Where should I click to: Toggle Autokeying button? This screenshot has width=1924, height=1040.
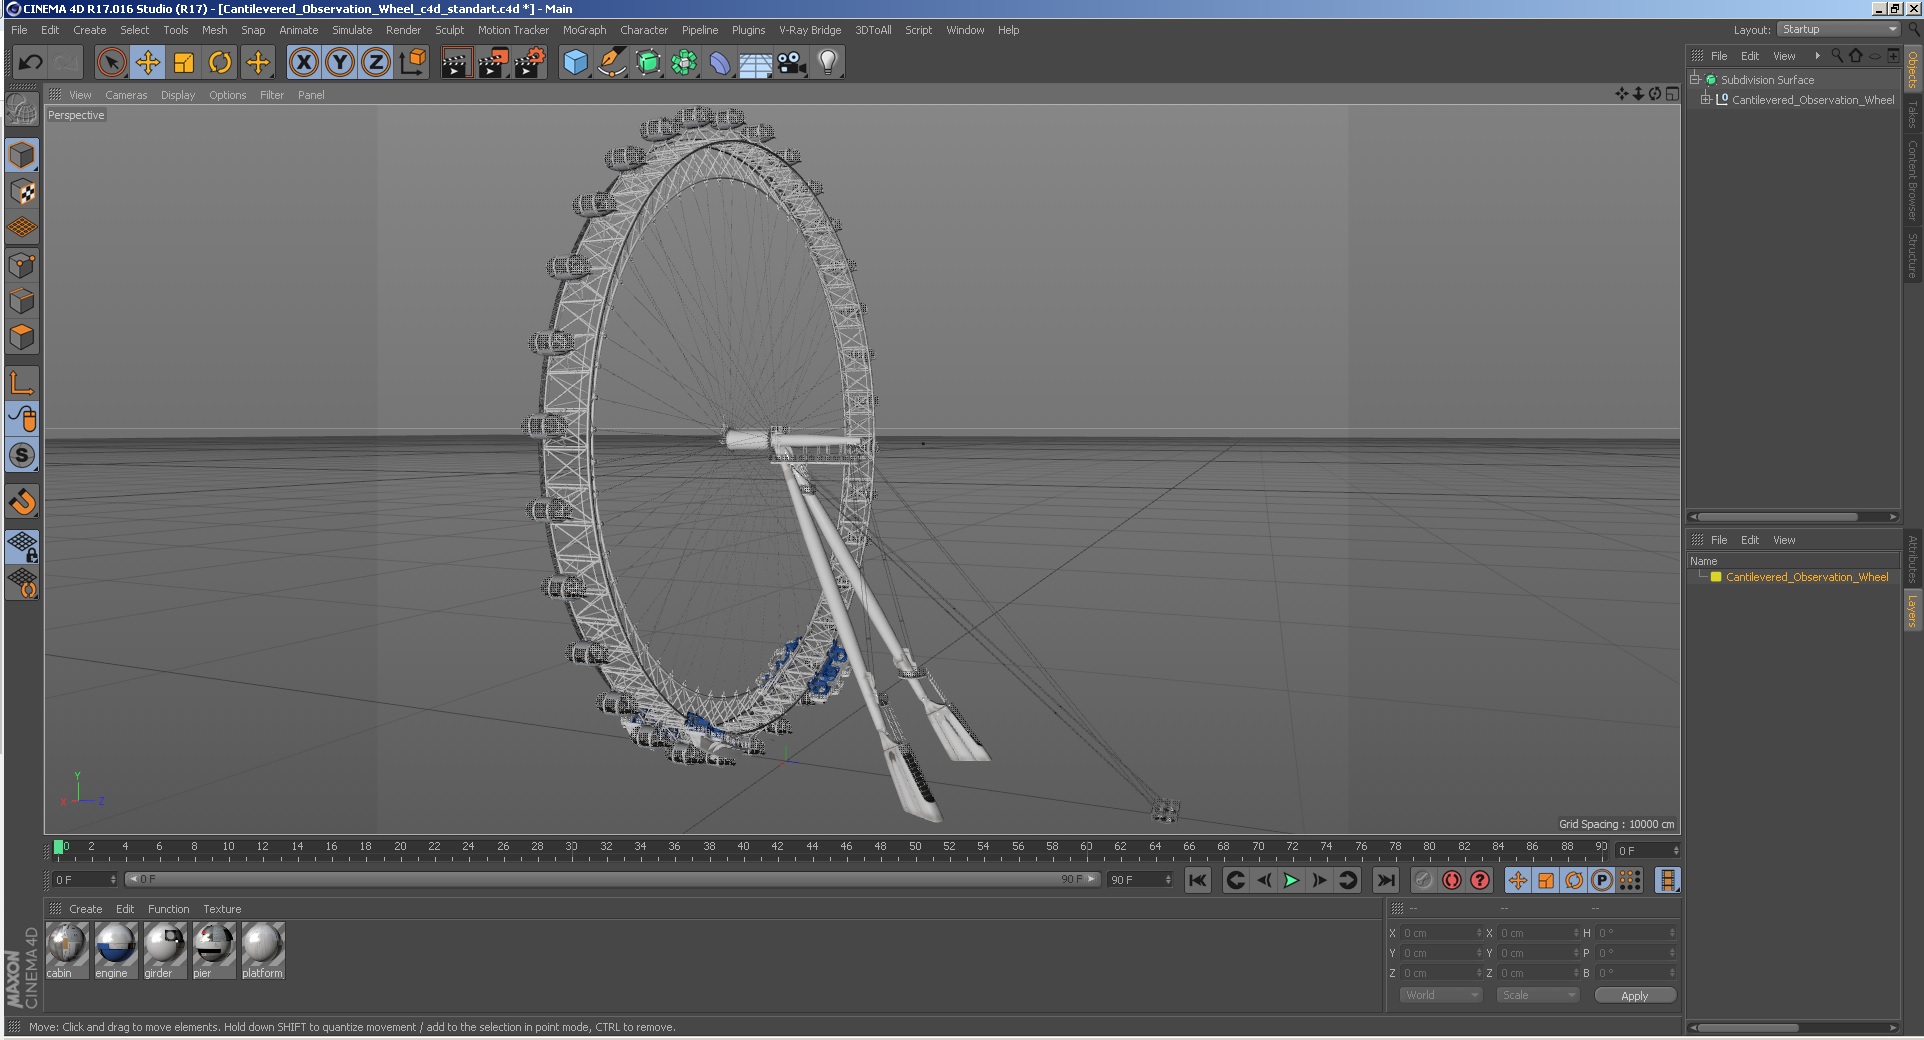coord(1452,880)
